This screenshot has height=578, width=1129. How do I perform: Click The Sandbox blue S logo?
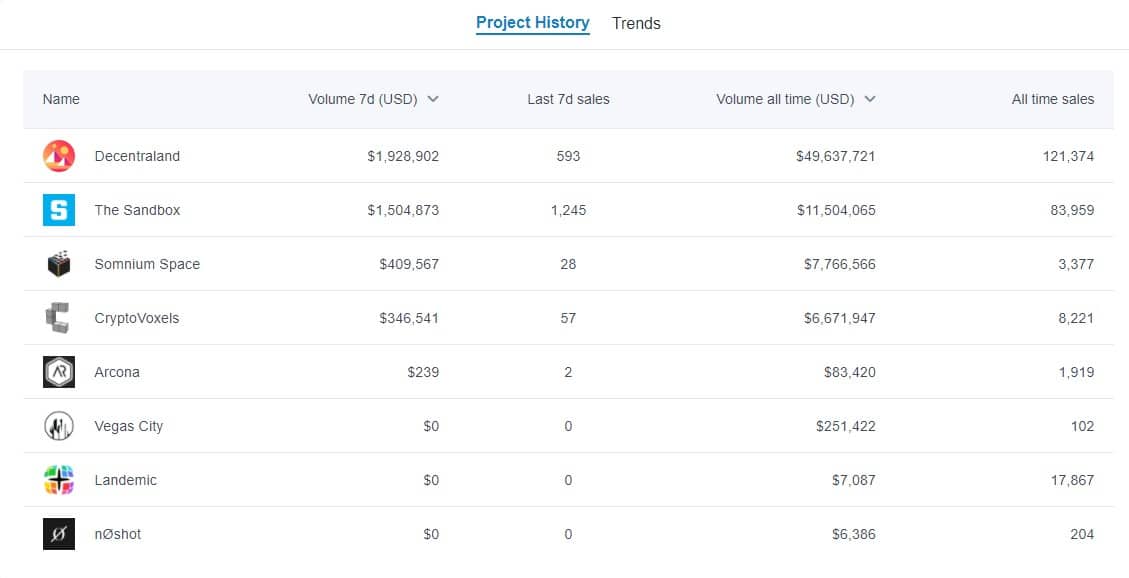point(59,210)
